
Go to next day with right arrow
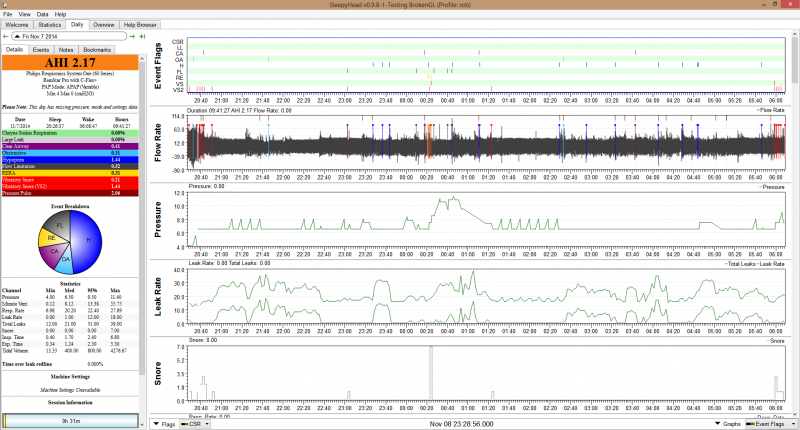coord(133,36)
